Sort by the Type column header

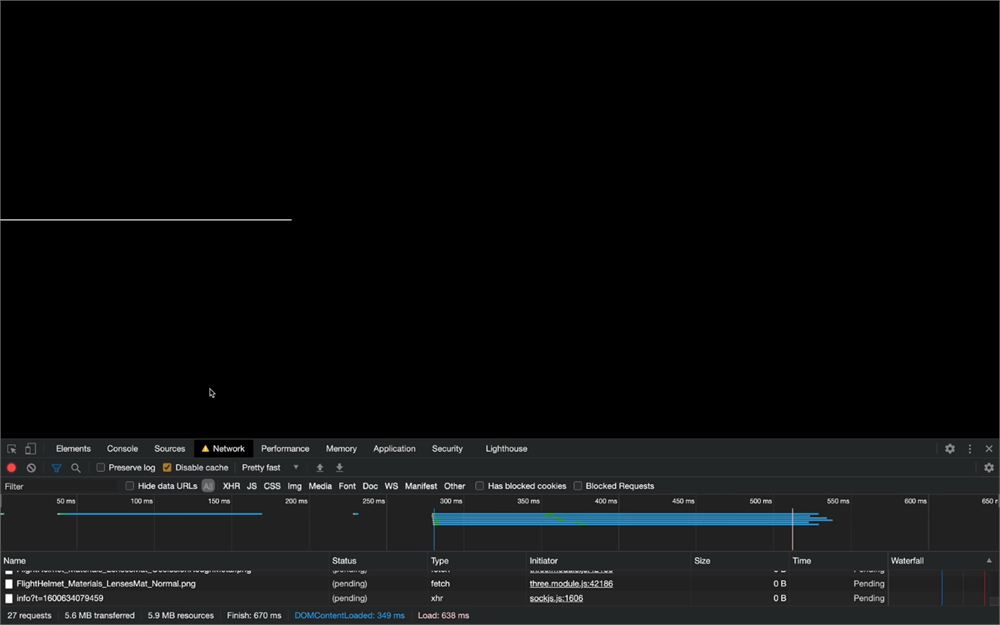click(477, 561)
